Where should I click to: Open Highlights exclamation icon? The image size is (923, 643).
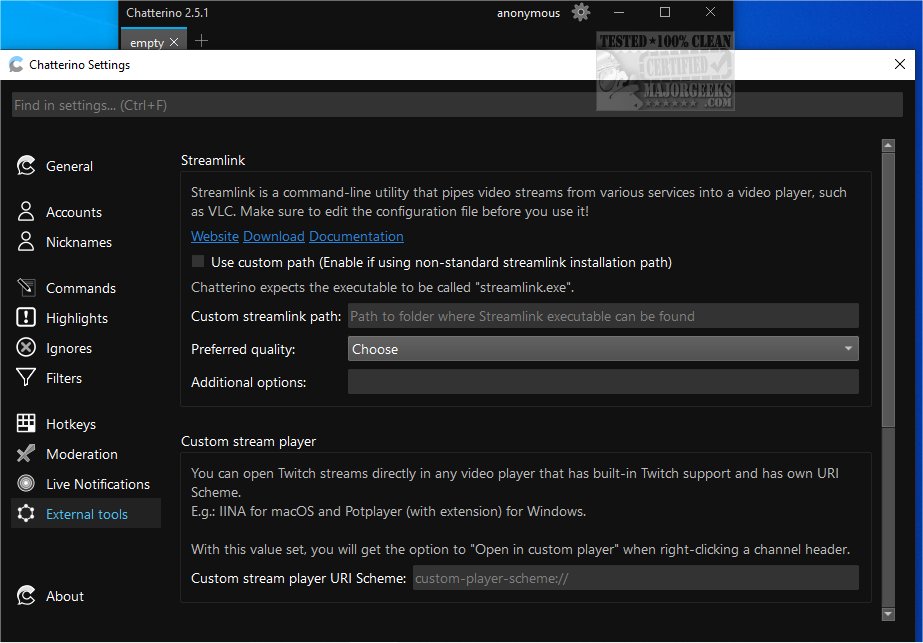(x=26, y=318)
